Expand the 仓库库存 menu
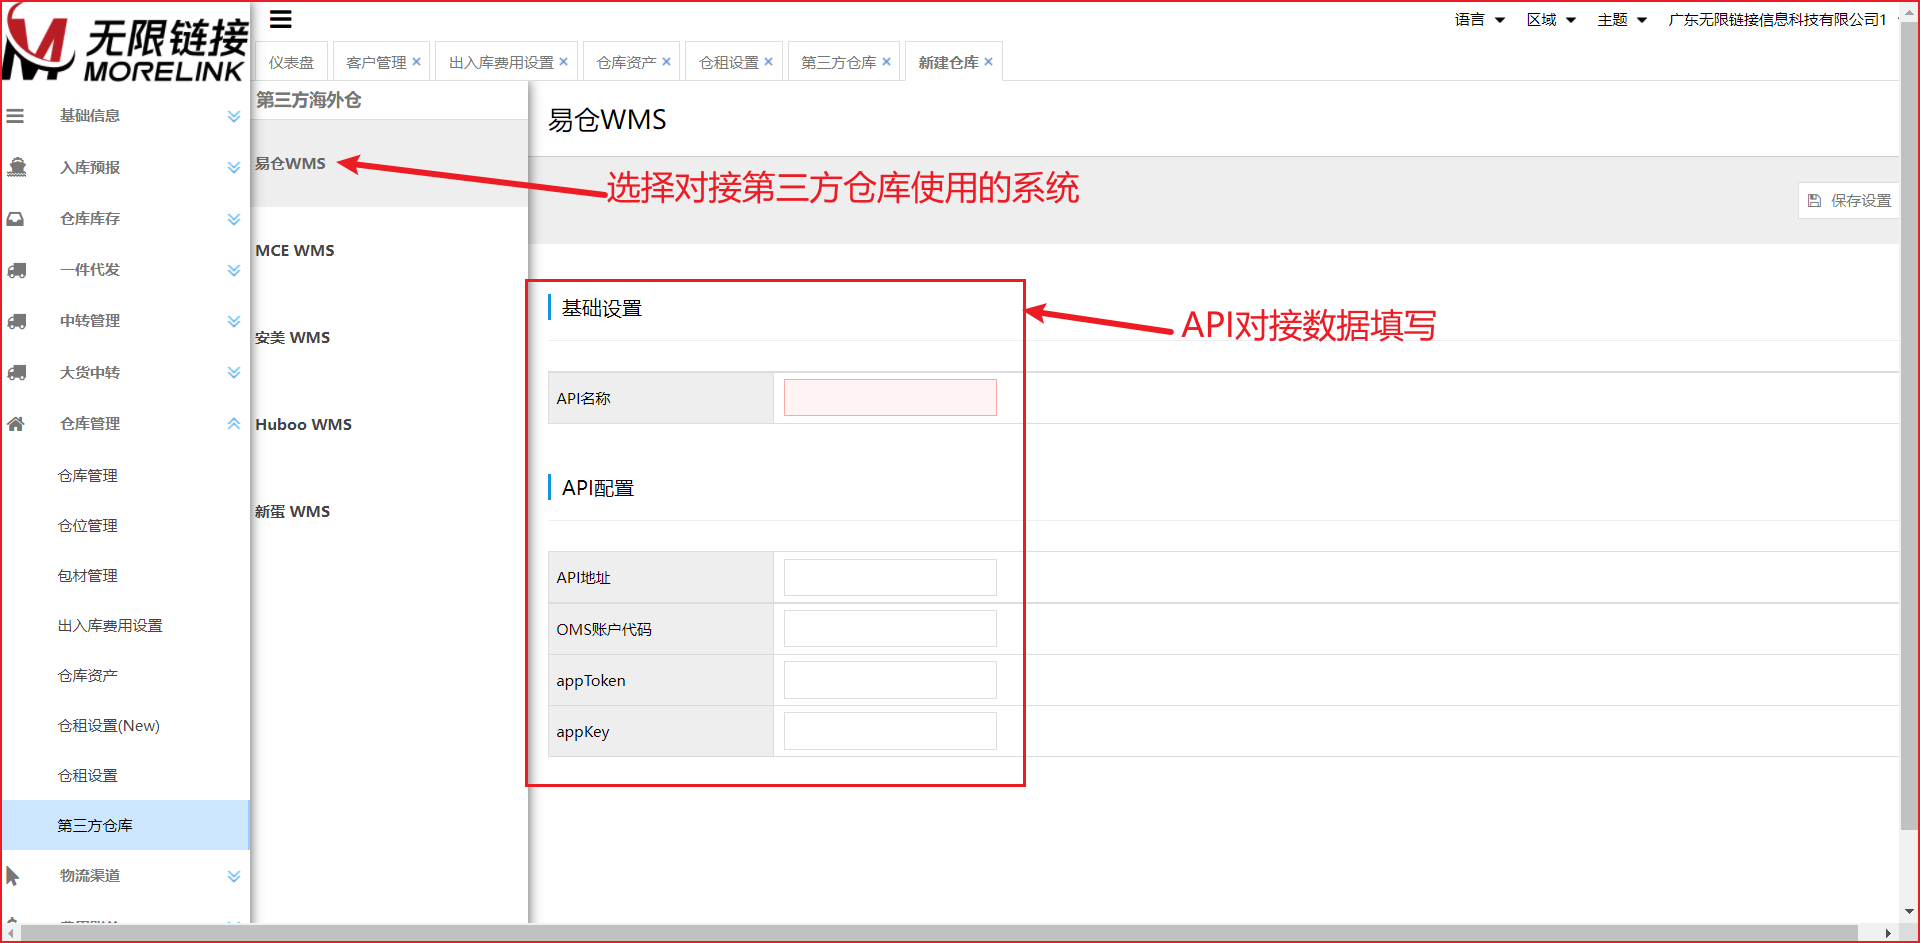1920x943 pixels. coord(234,219)
